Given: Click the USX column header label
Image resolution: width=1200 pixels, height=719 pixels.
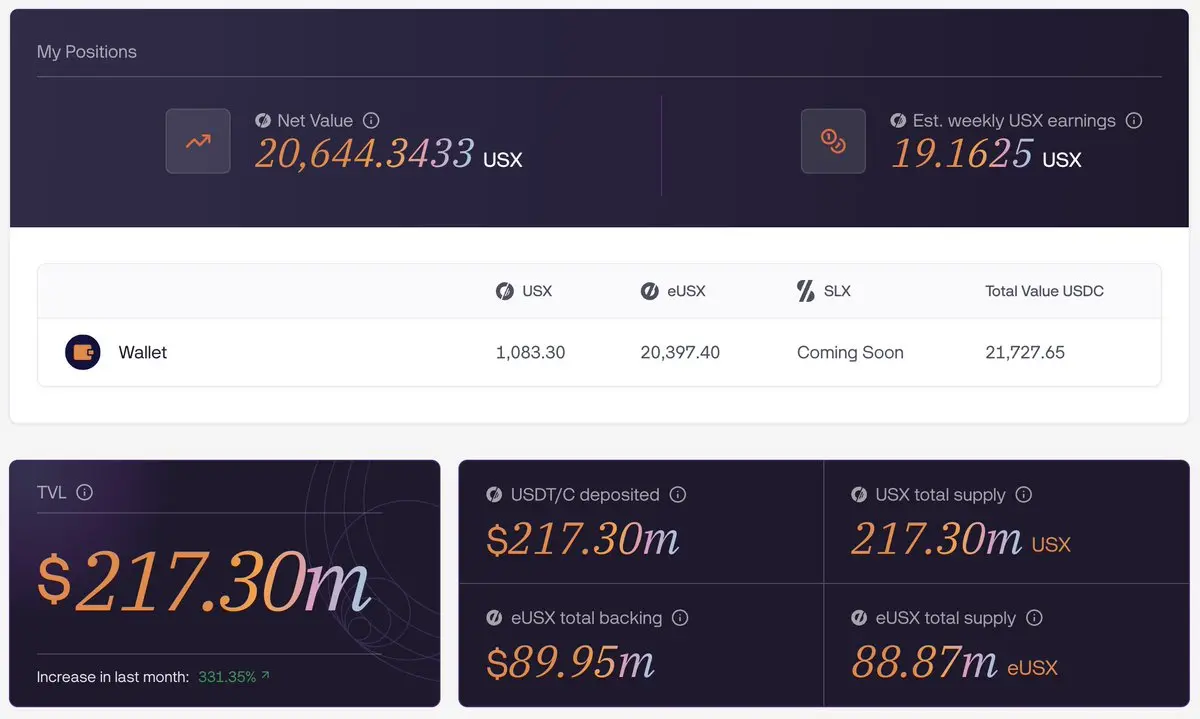Looking at the screenshot, I should 537,291.
